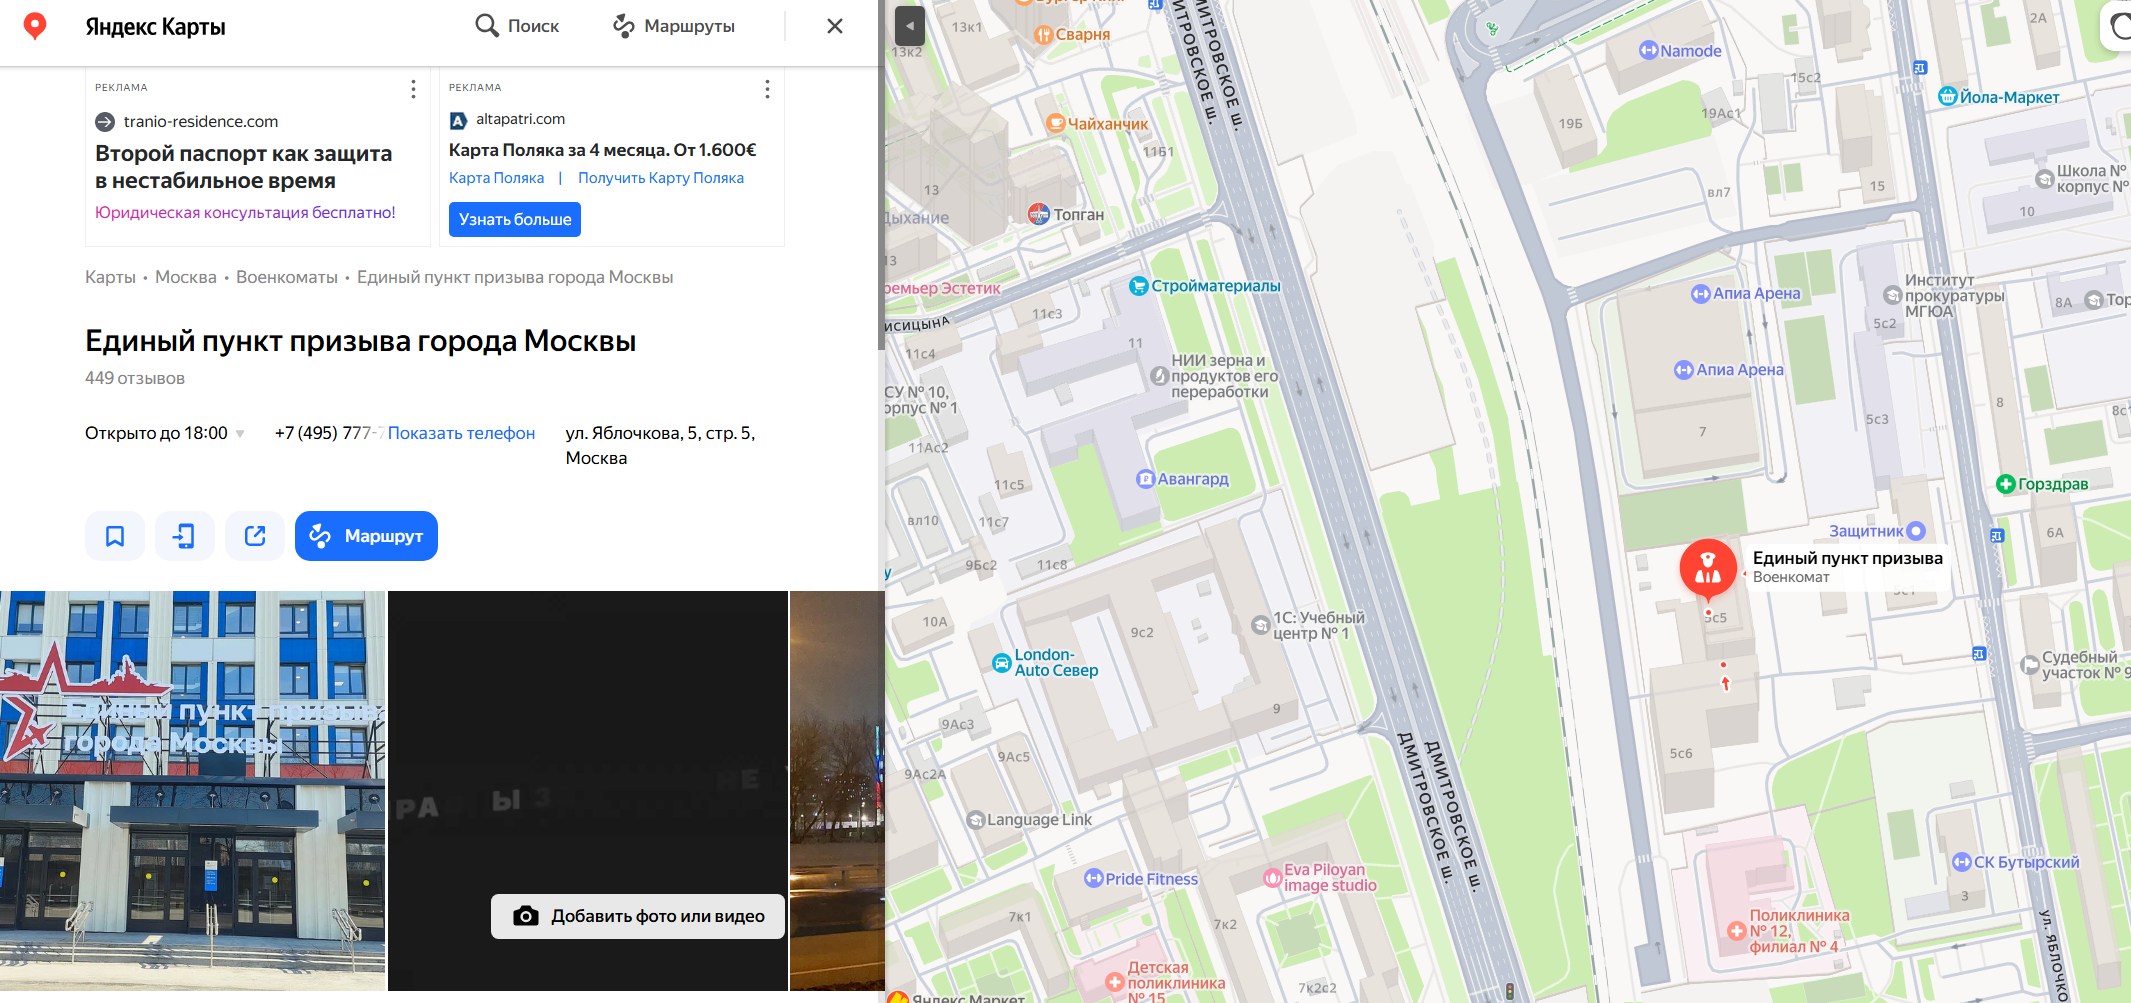Select the 'Авангард' marker on map

coord(1146,479)
